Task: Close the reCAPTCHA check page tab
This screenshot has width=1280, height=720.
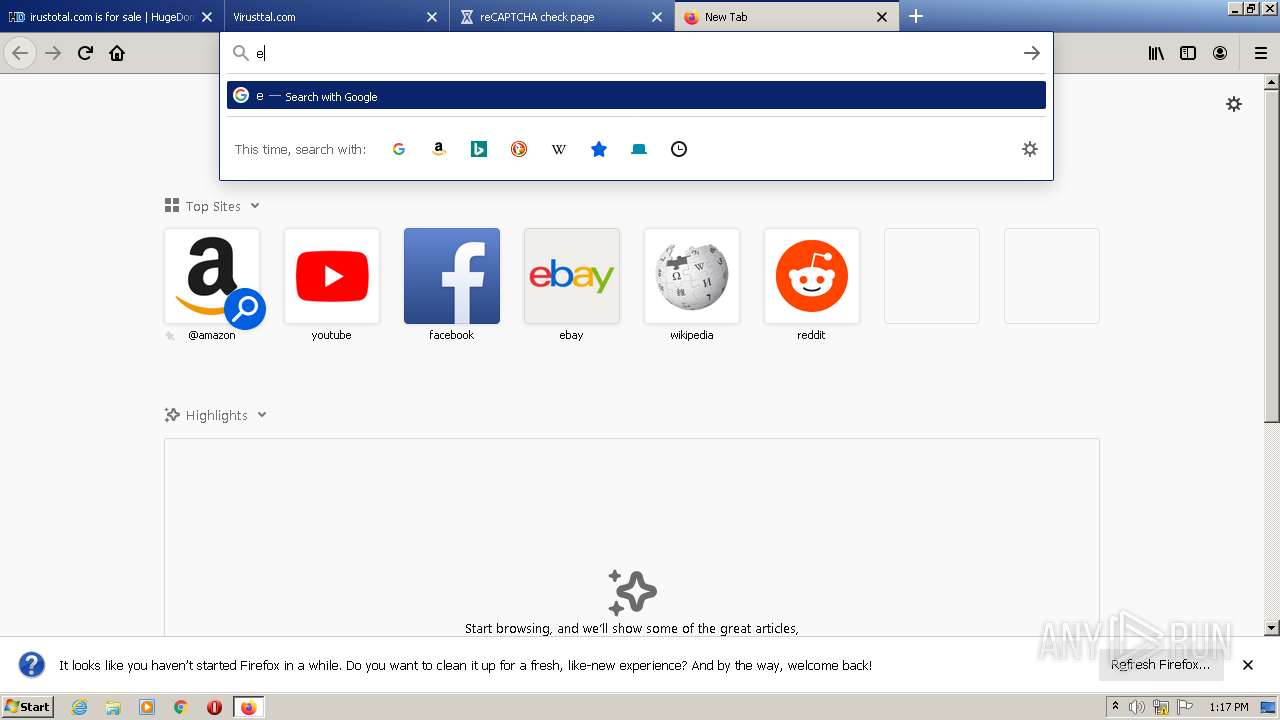Action: coord(657,17)
